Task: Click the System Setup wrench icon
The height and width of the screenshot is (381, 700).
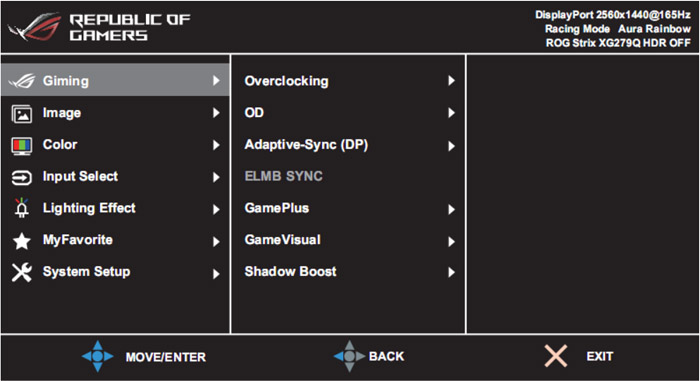Action: 21,272
